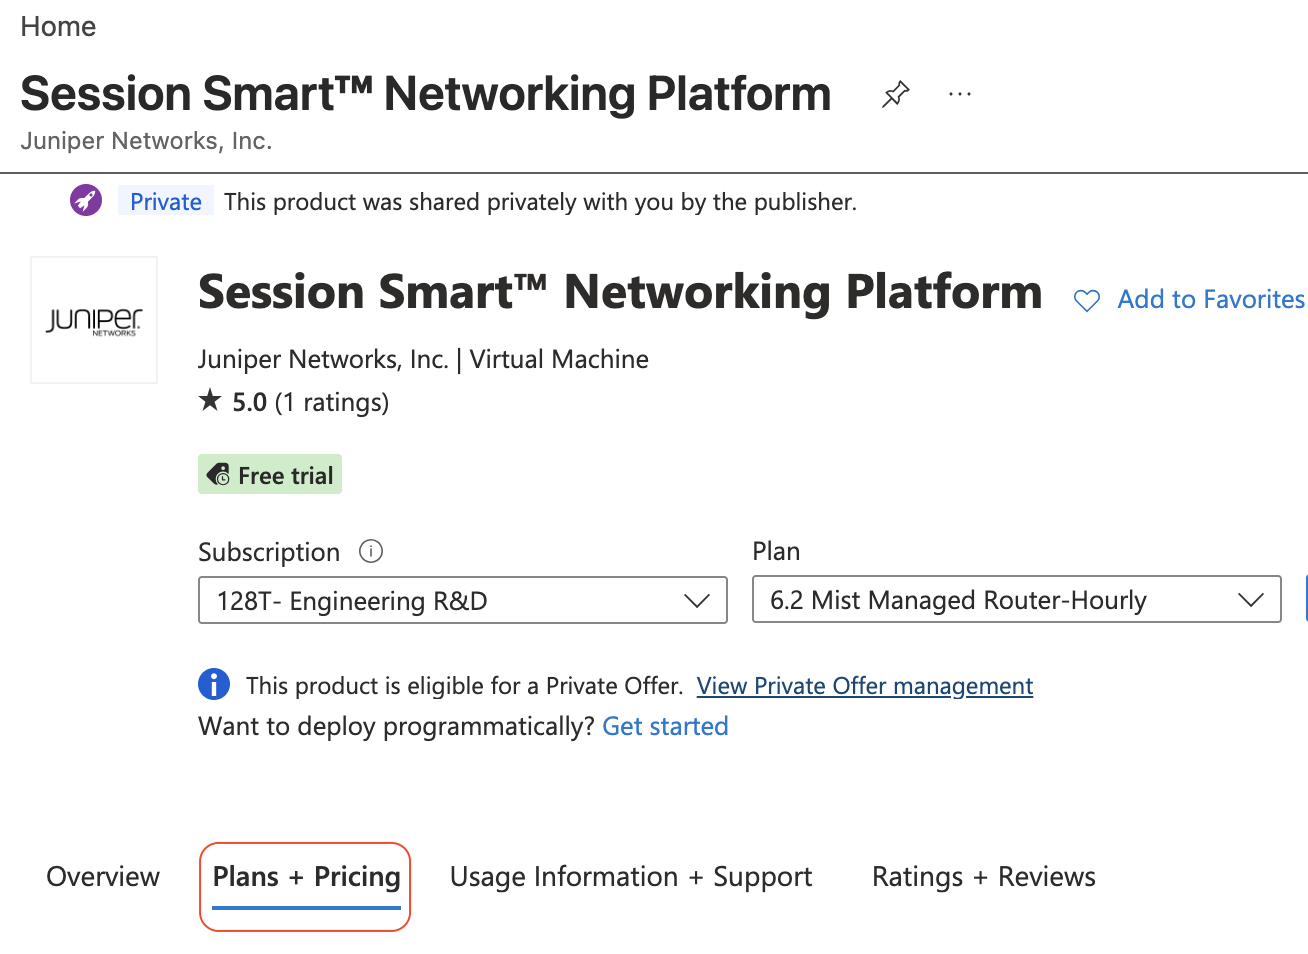This screenshot has height=954, width=1308.
Task: Click the Private label badge
Action: tap(166, 201)
